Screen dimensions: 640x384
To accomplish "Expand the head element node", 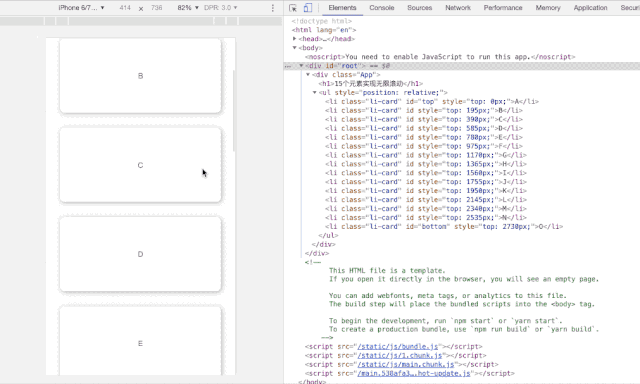I will 294,39.
